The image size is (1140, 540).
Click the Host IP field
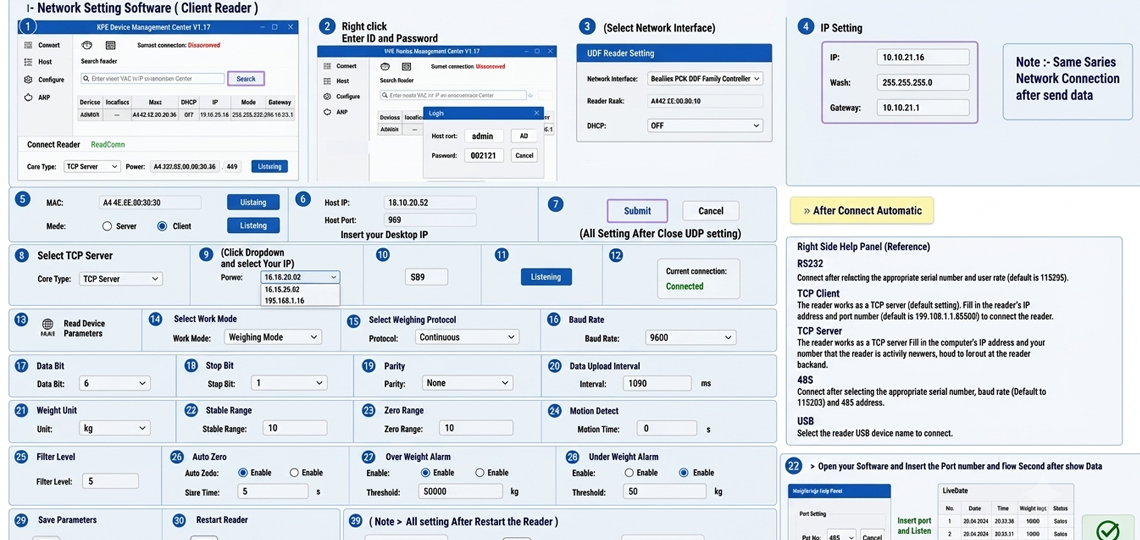point(430,202)
